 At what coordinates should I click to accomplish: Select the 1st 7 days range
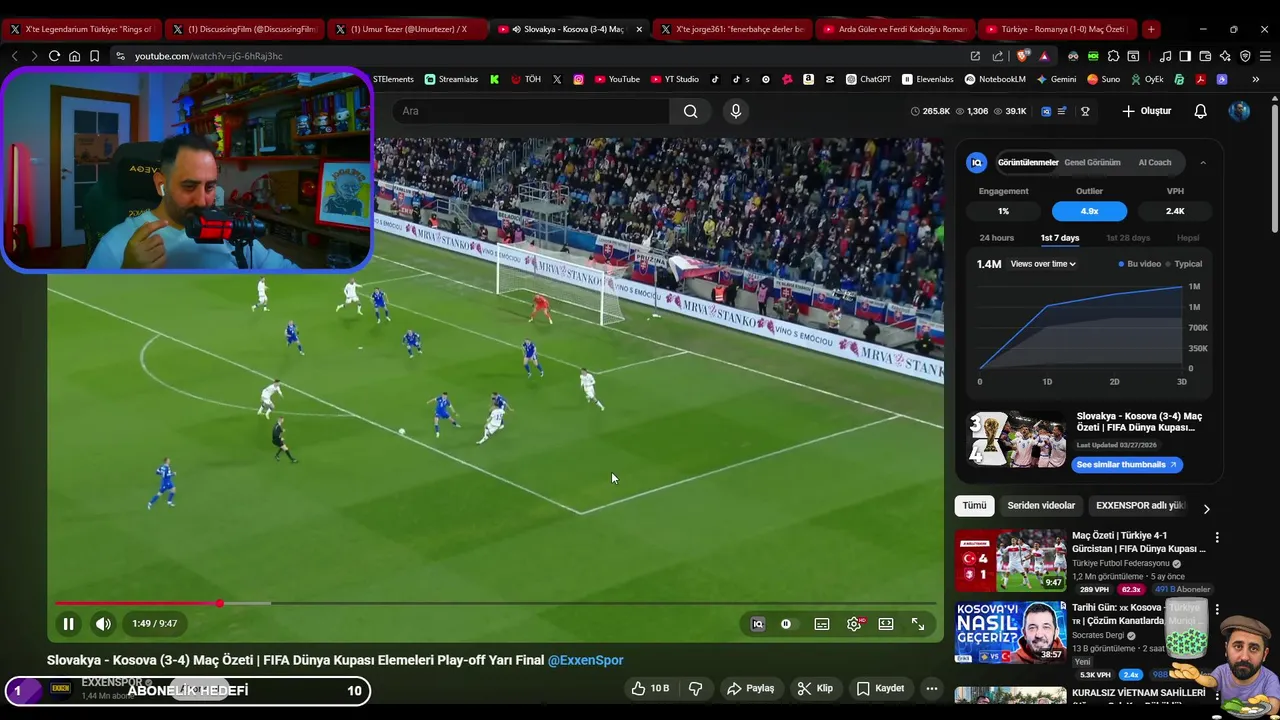(1060, 238)
